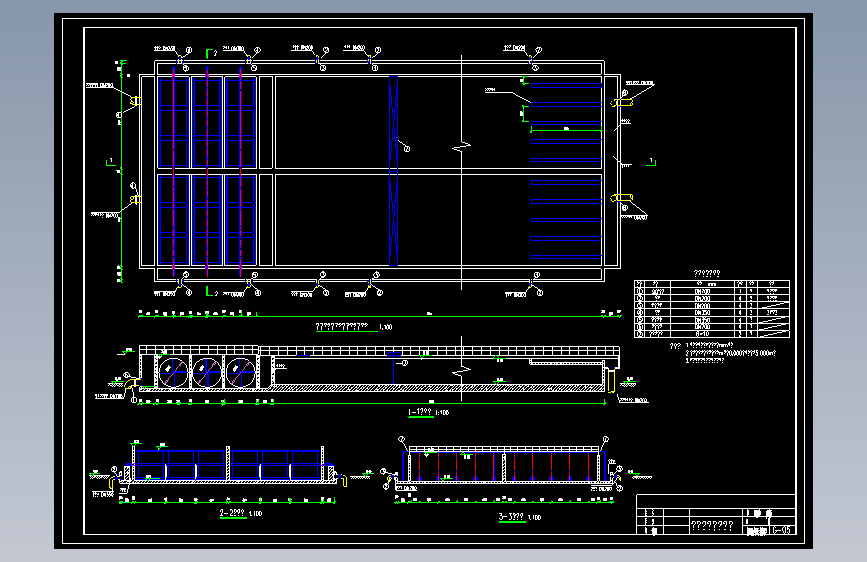Select the middle circular mixer in section 1-1
Image resolution: width=867 pixels, height=562 pixels.
click(x=207, y=372)
